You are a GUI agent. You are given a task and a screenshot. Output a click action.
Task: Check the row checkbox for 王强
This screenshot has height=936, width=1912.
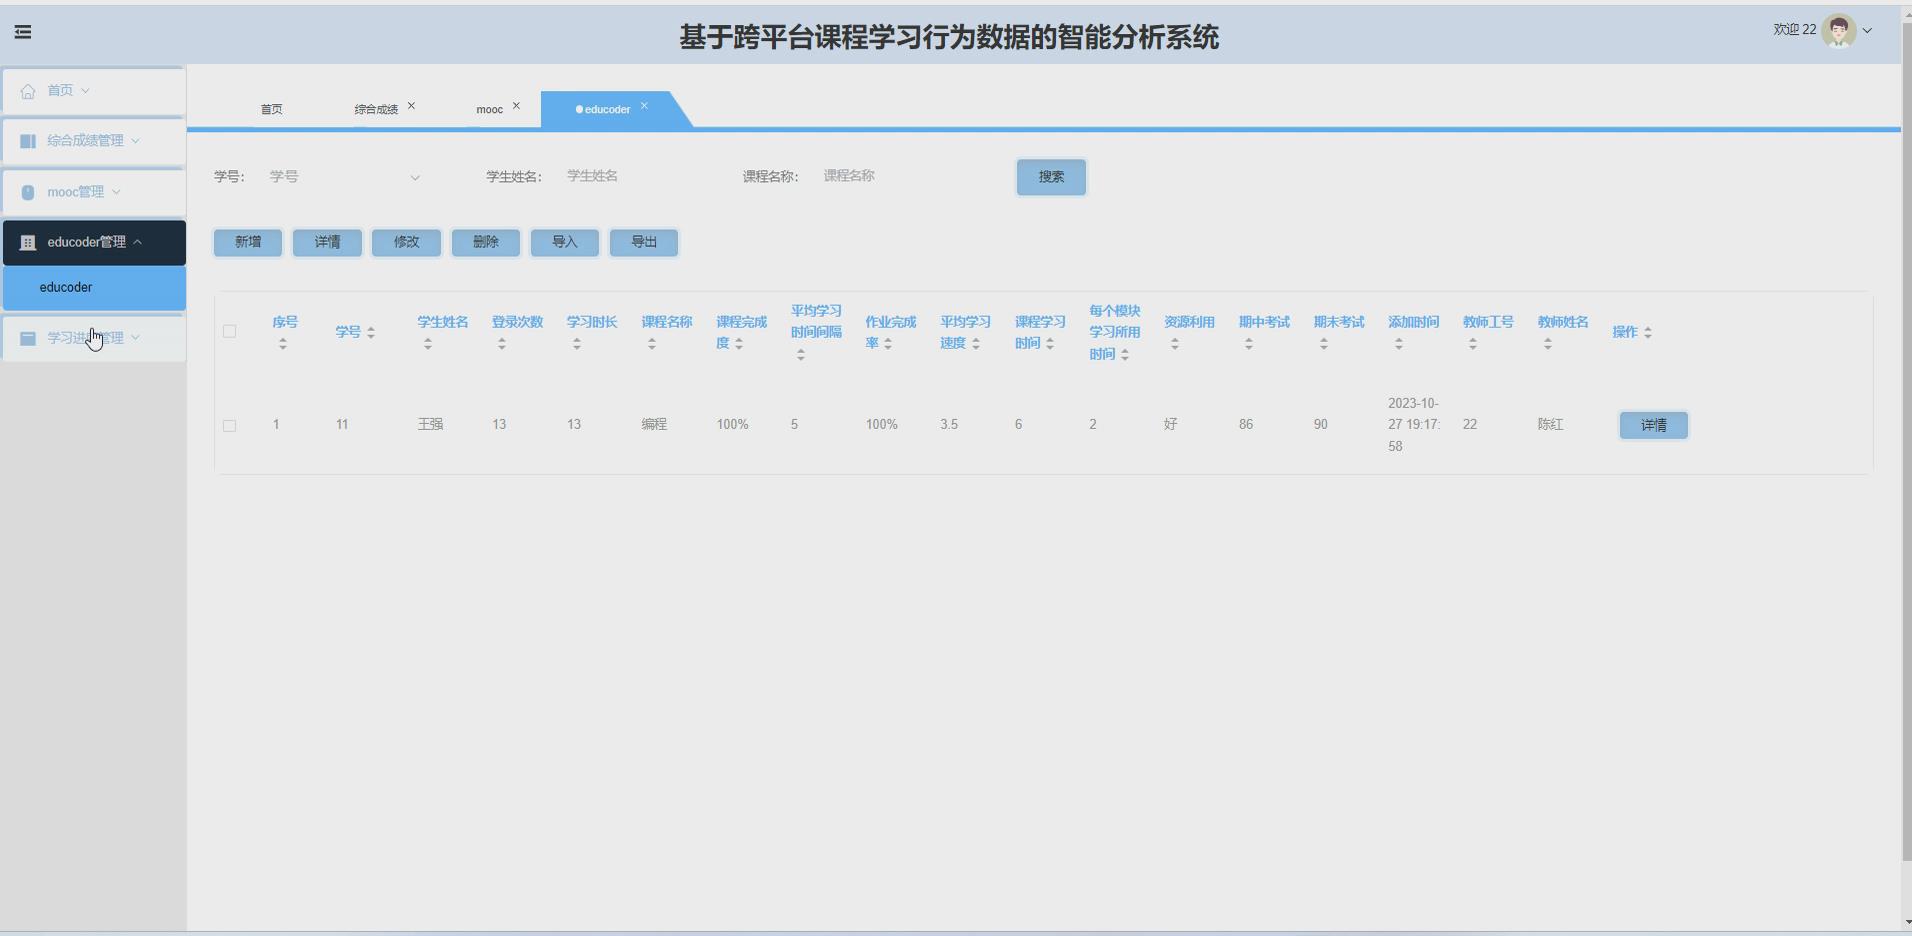point(229,425)
